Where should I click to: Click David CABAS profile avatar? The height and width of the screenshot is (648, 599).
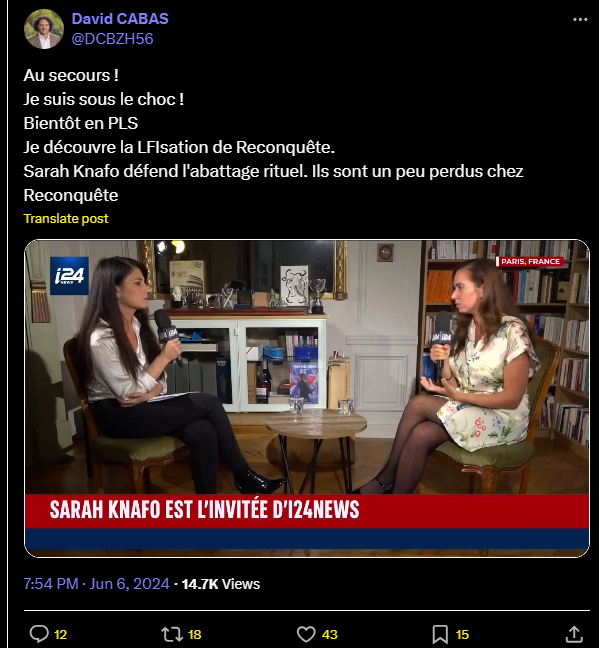pos(44,29)
